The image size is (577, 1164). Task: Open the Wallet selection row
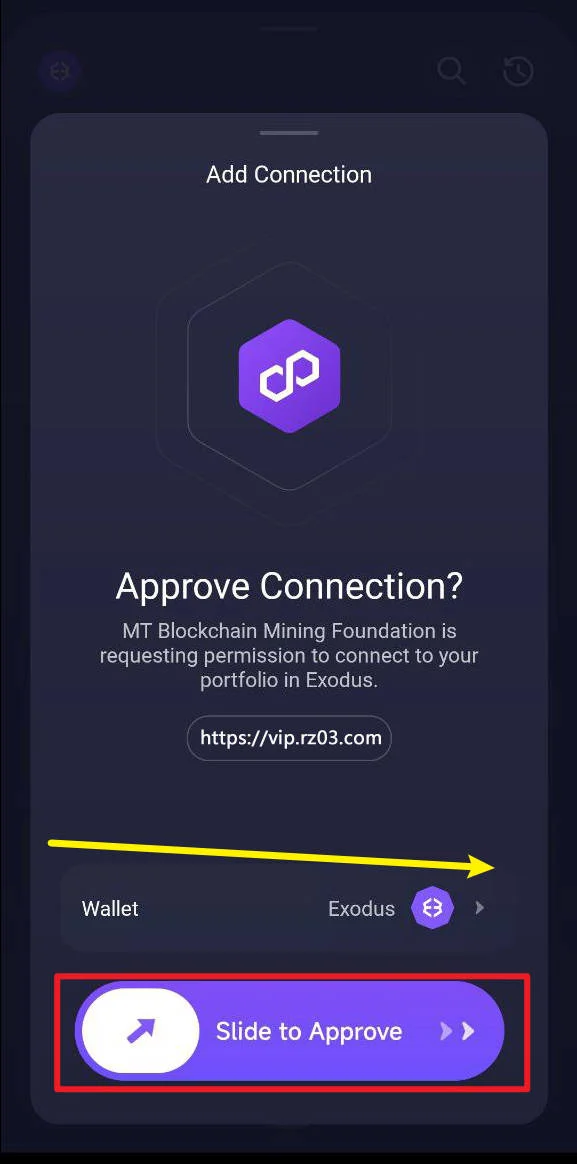pyautogui.click(x=288, y=908)
